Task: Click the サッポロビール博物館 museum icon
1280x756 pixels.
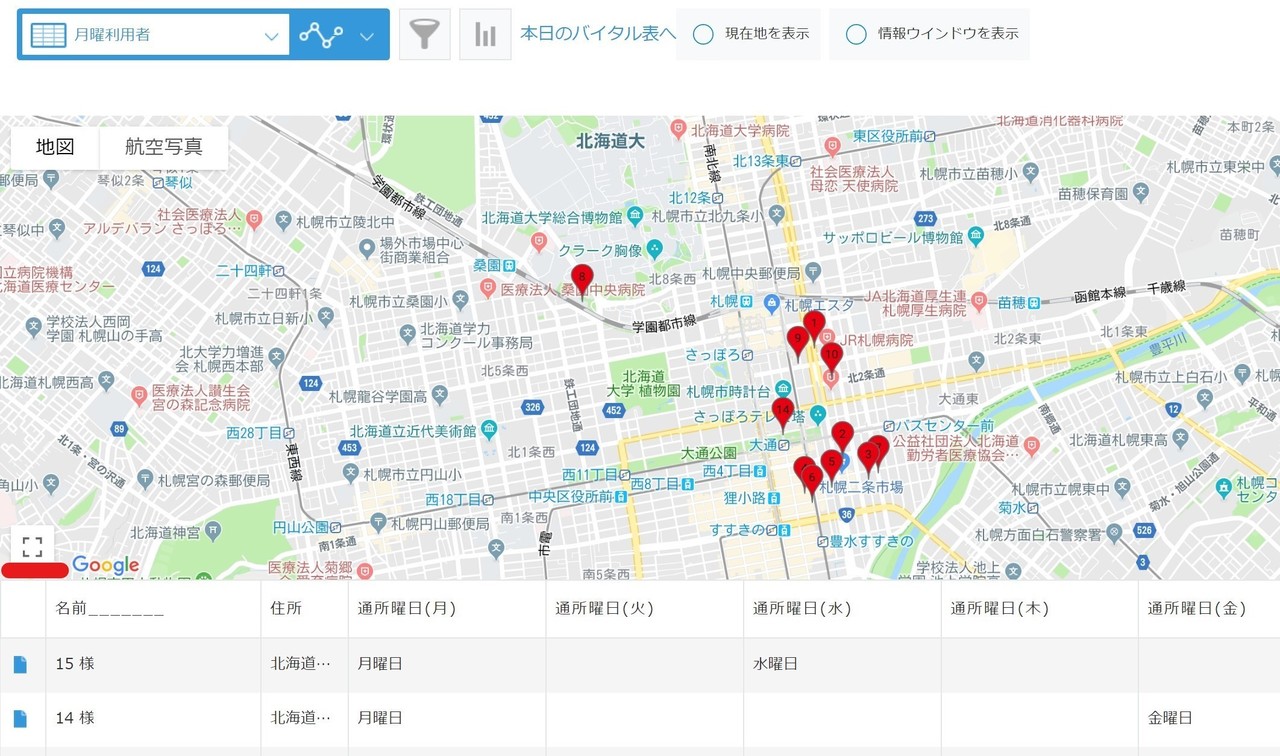Action: pos(976,237)
